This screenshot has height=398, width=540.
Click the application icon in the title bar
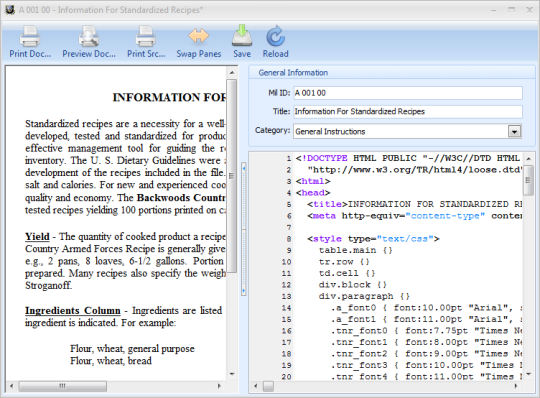pyautogui.click(x=10, y=10)
